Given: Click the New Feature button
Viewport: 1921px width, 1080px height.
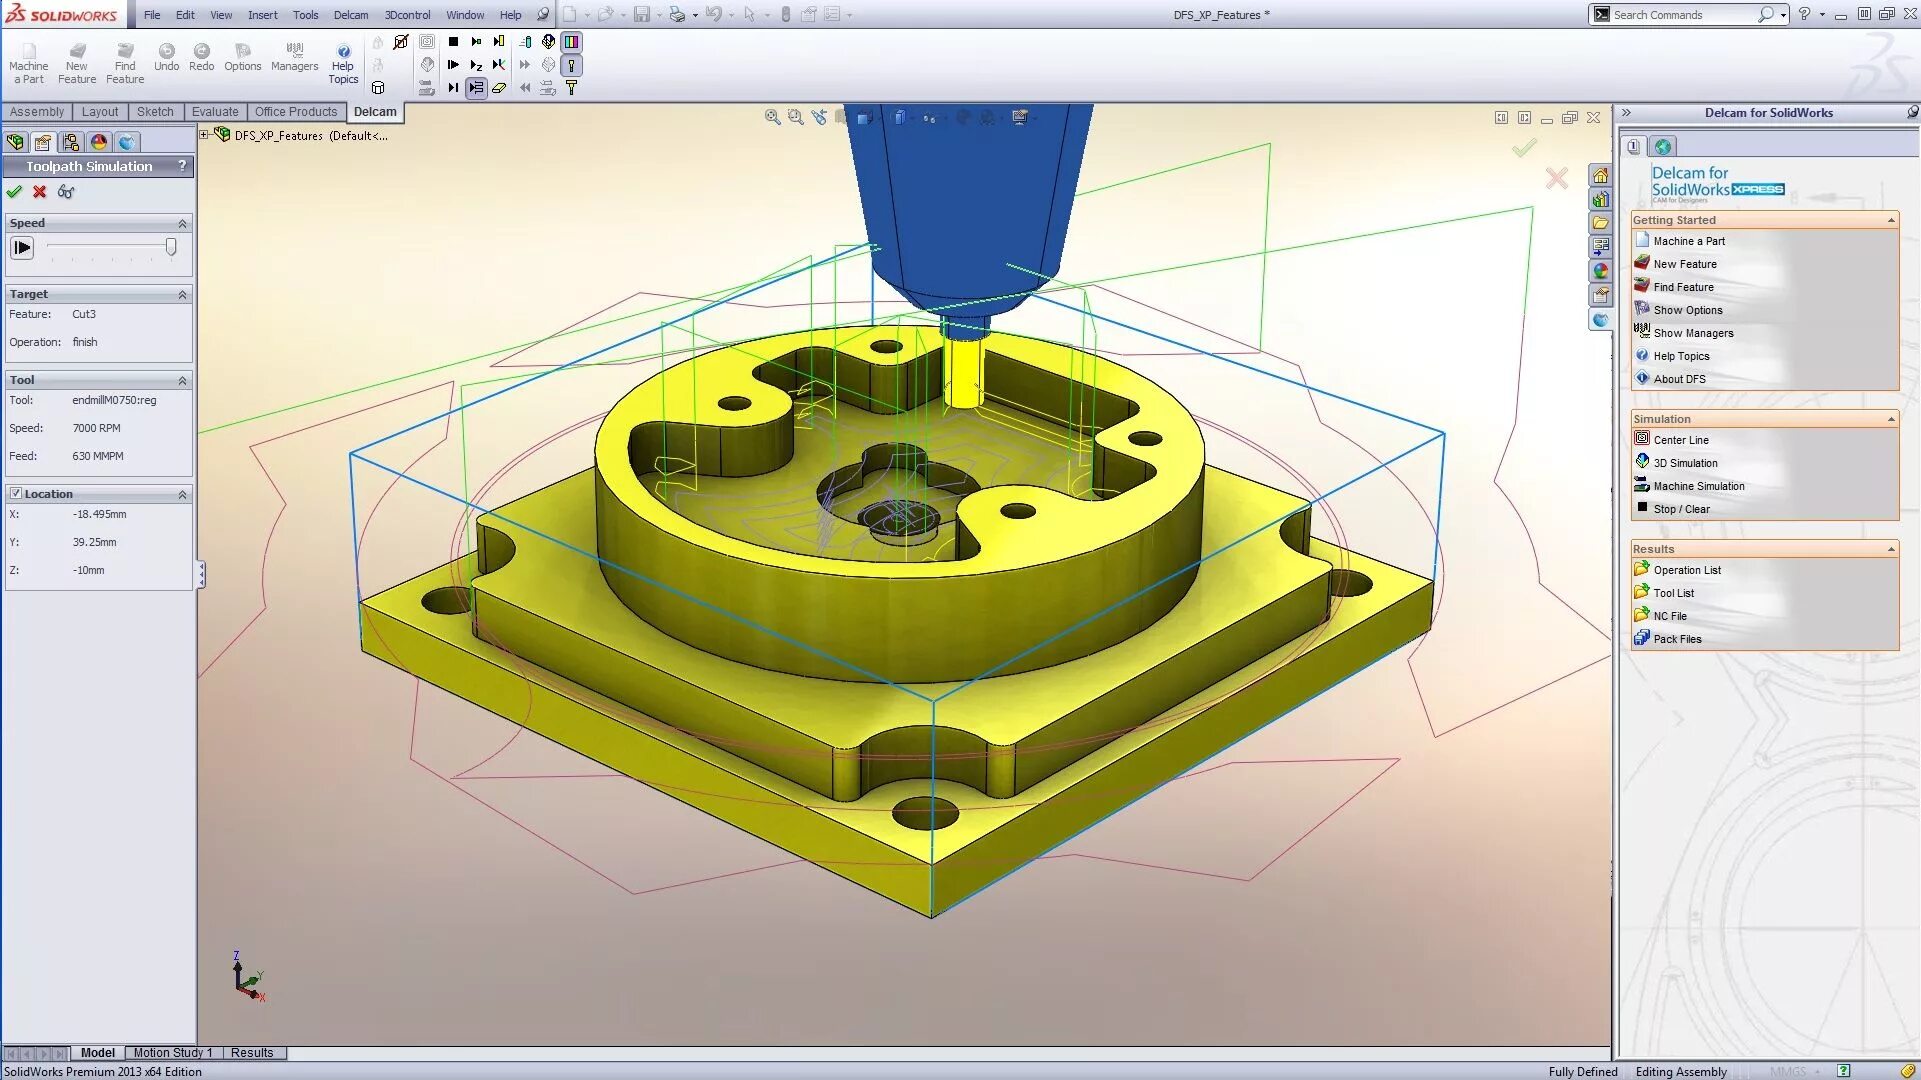Looking at the screenshot, I should (x=1685, y=262).
